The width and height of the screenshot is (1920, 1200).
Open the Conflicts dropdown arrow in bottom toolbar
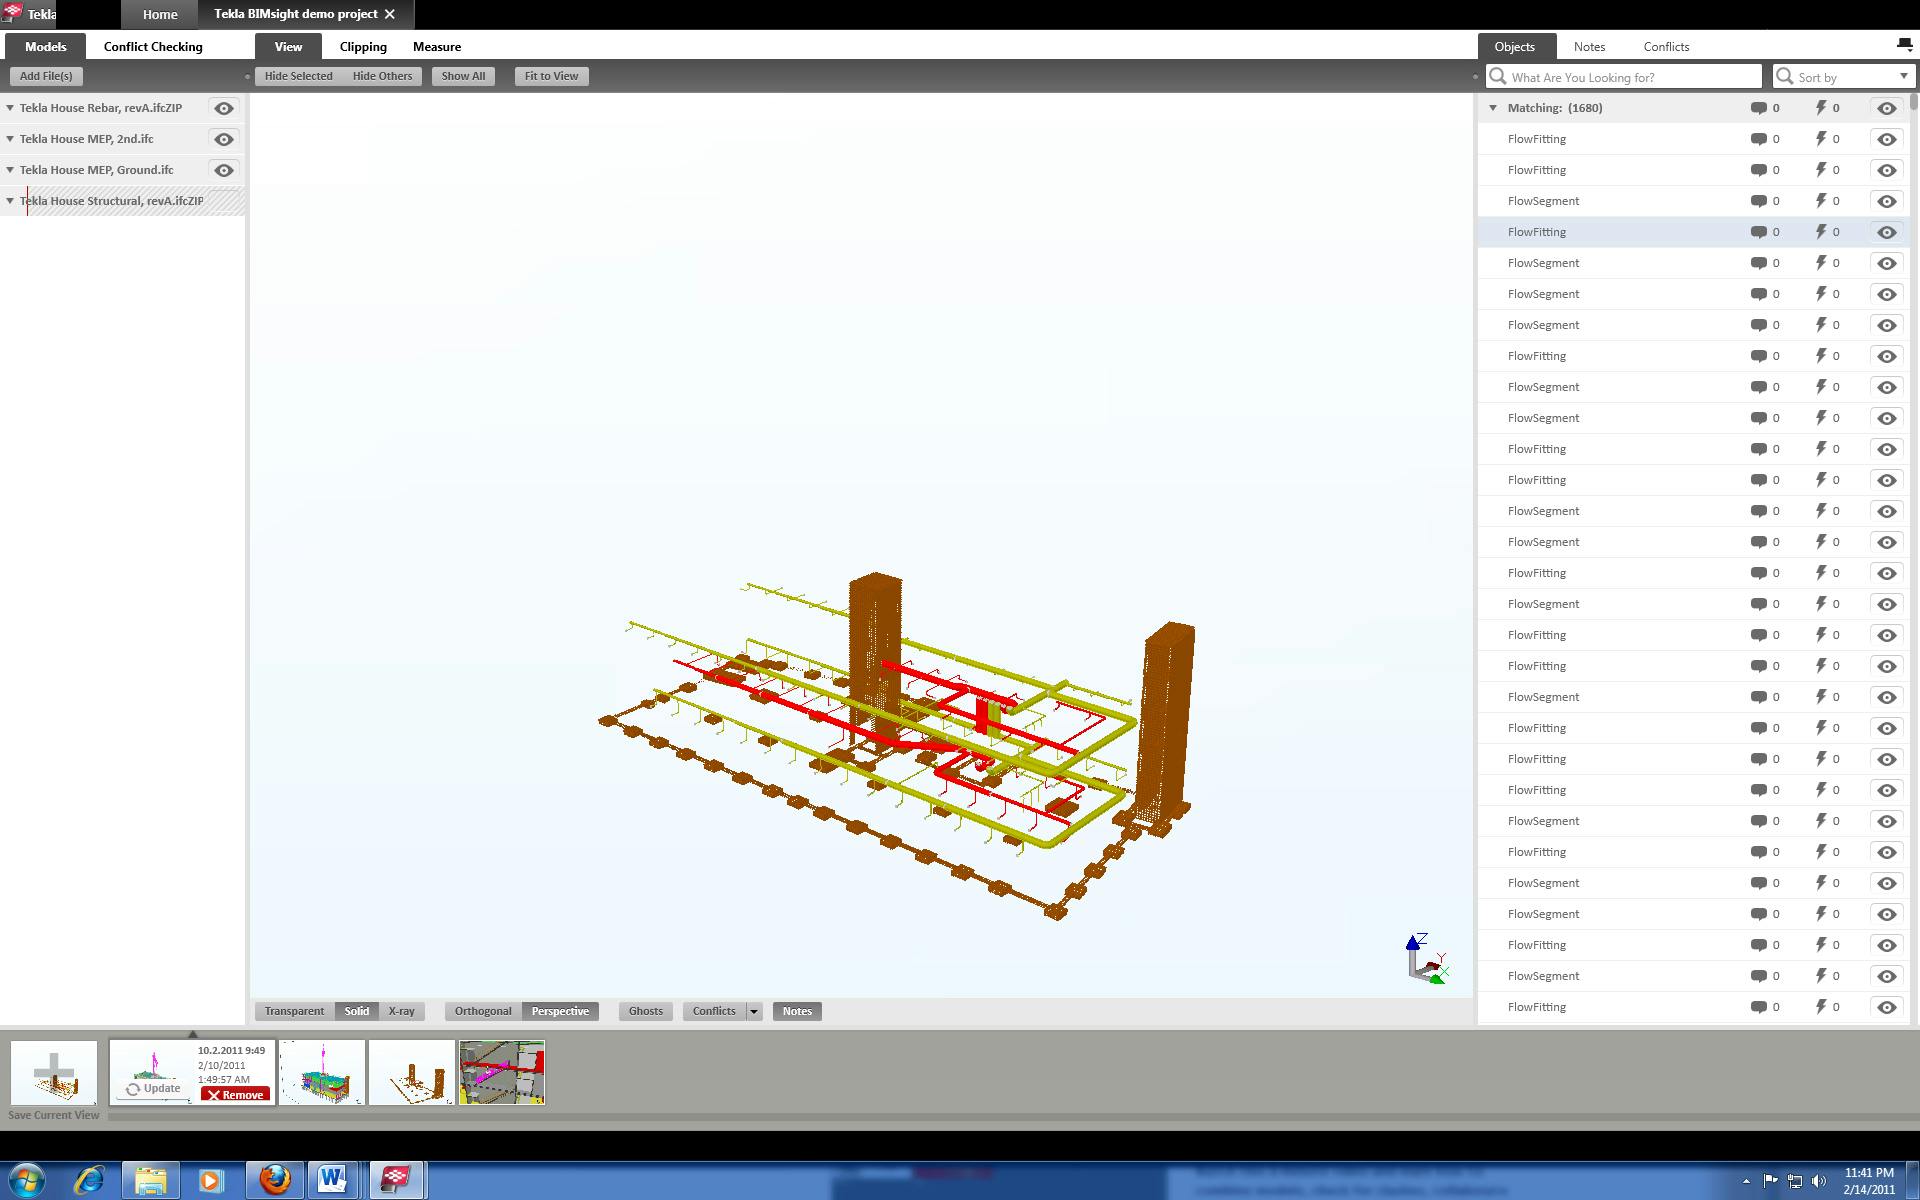[x=754, y=1011]
